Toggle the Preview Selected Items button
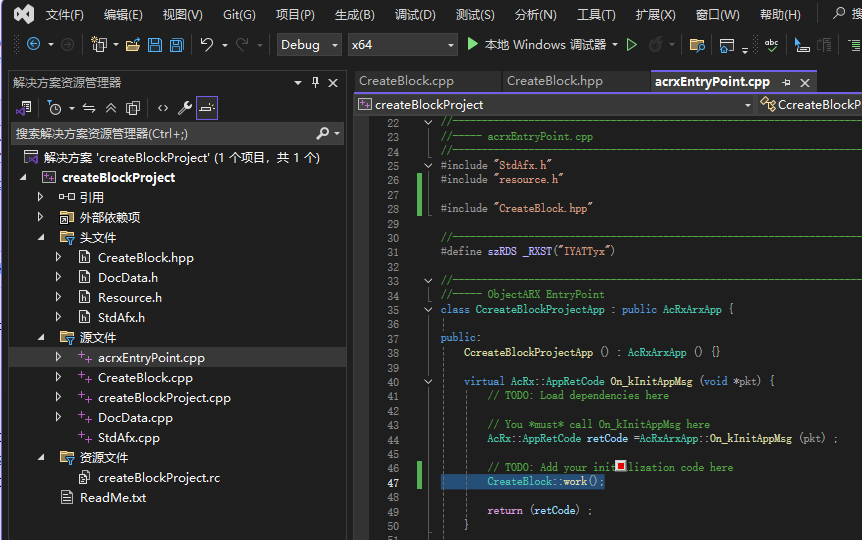Image resolution: width=862 pixels, height=540 pixels. pos(207,108)
